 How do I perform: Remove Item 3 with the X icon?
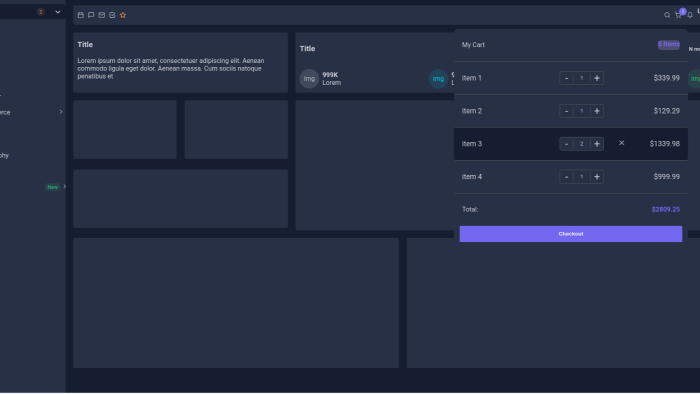(621, 143)
